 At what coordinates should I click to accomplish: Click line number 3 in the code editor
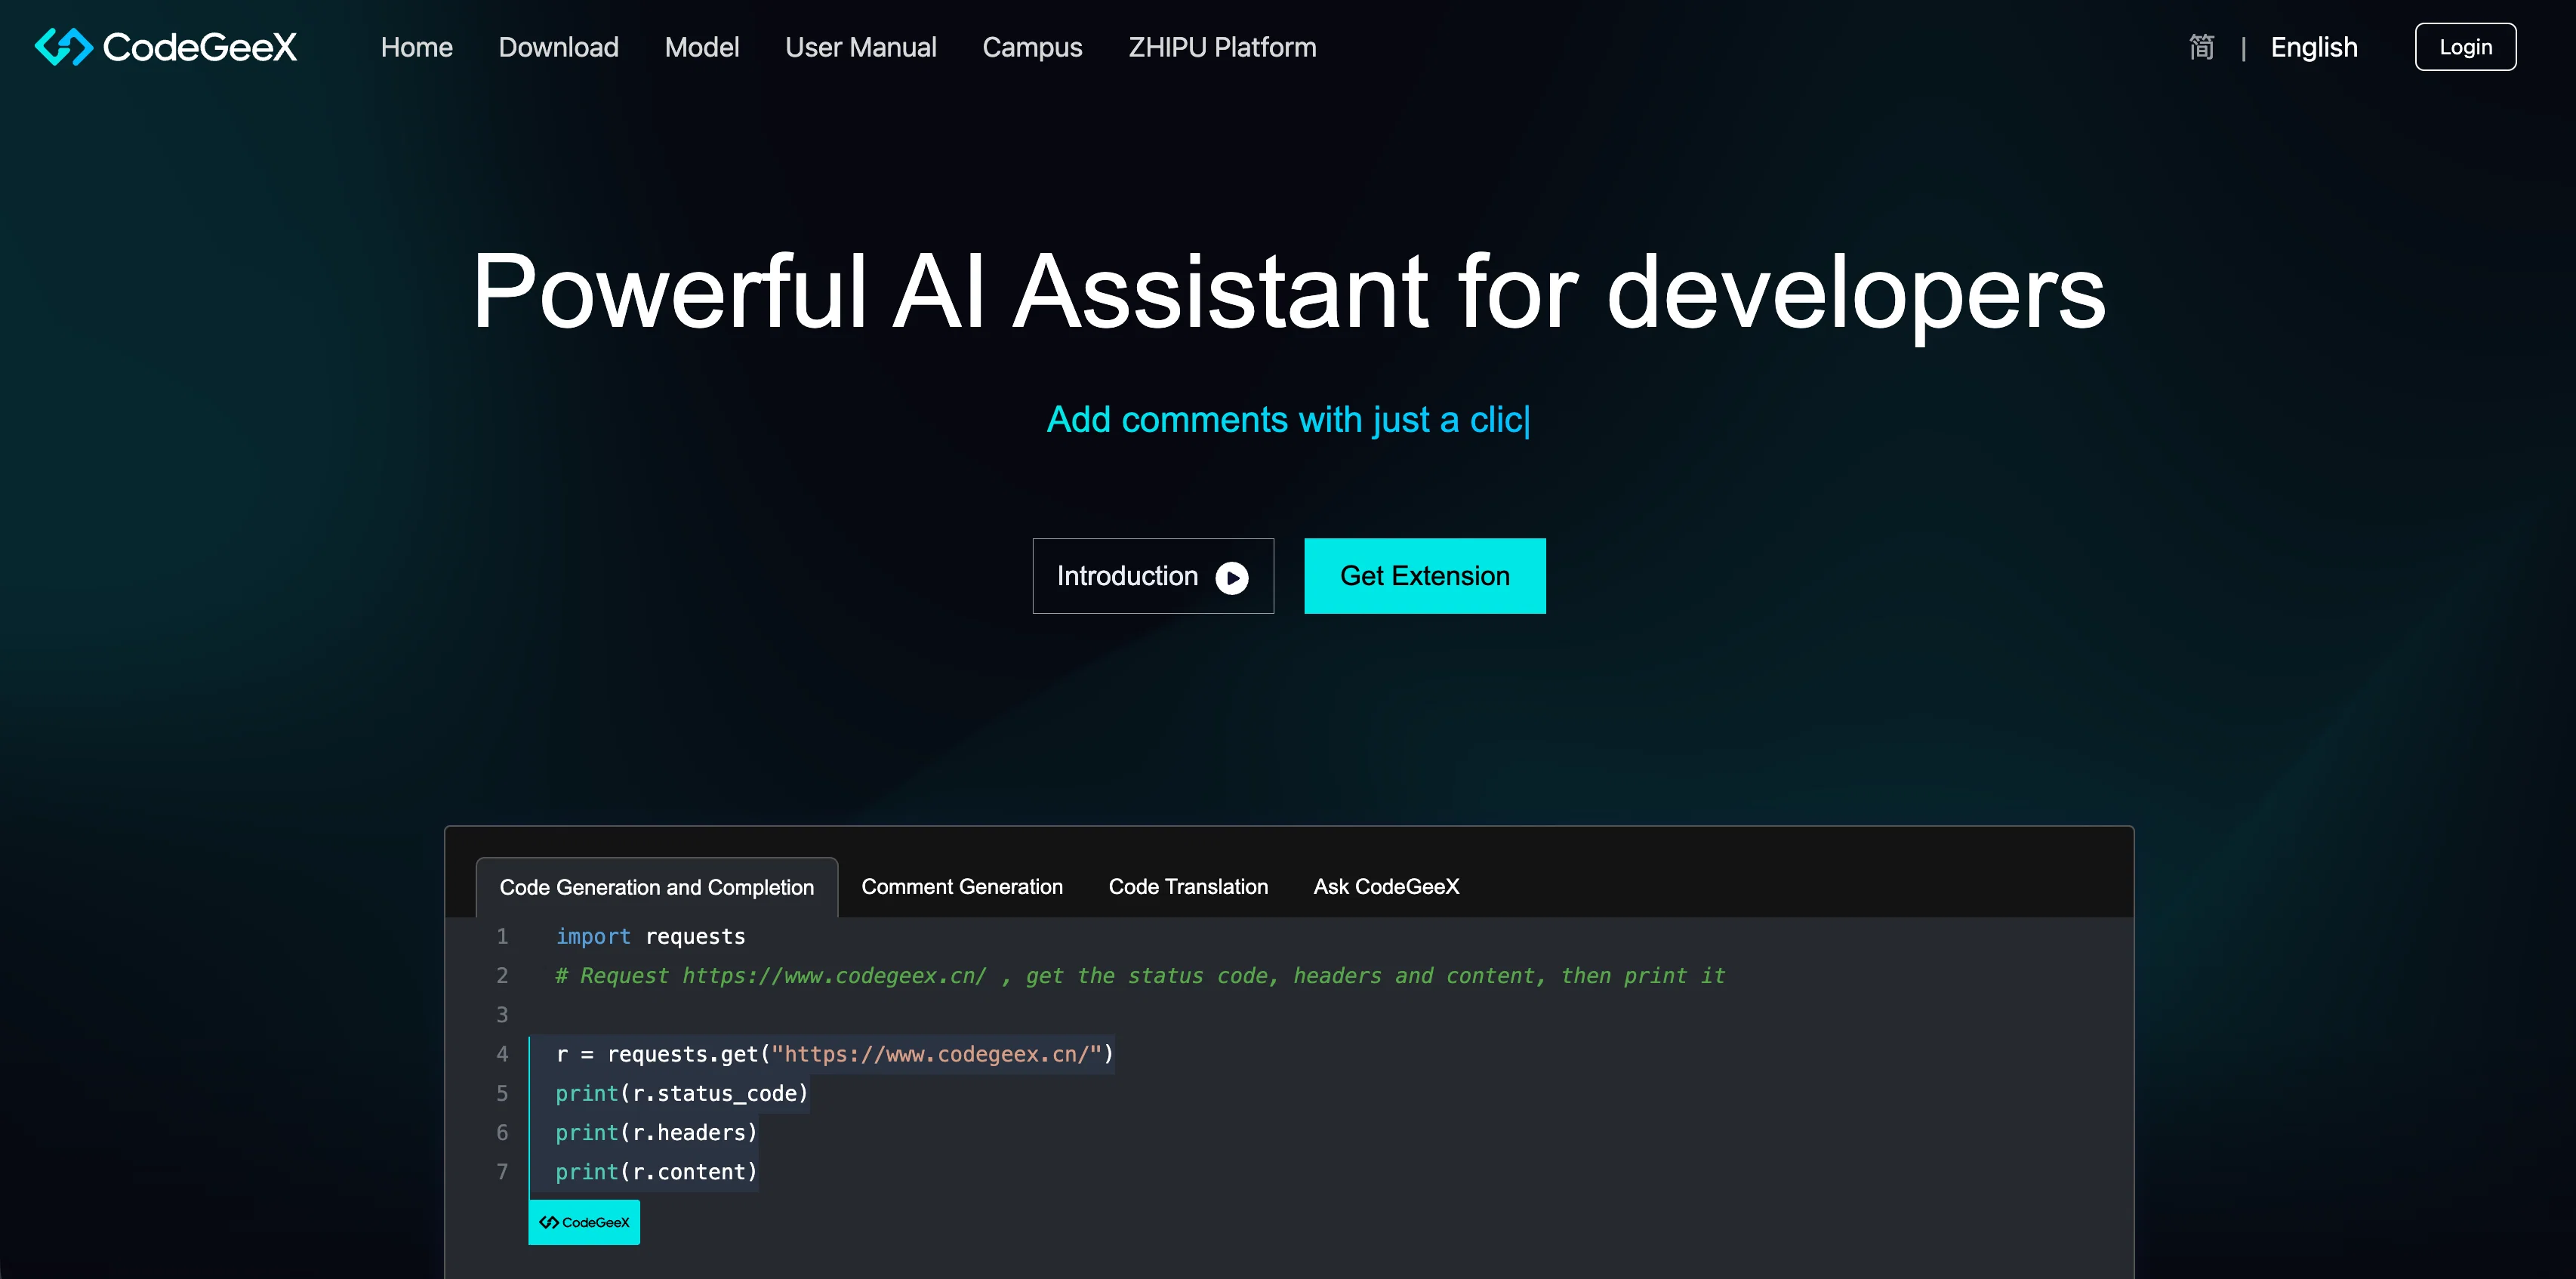pos(502,1014)
